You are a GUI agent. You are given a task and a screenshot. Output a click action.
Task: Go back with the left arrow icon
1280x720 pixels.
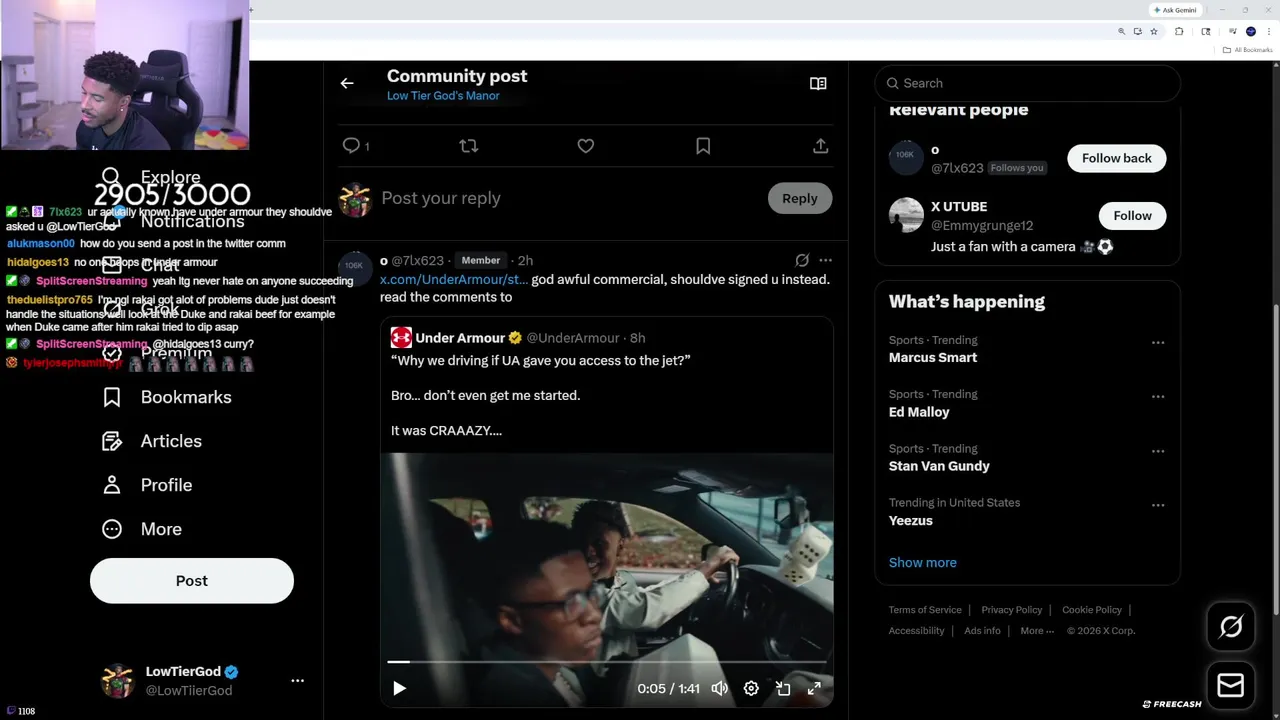pyautogui.click(x=347, y=84)
